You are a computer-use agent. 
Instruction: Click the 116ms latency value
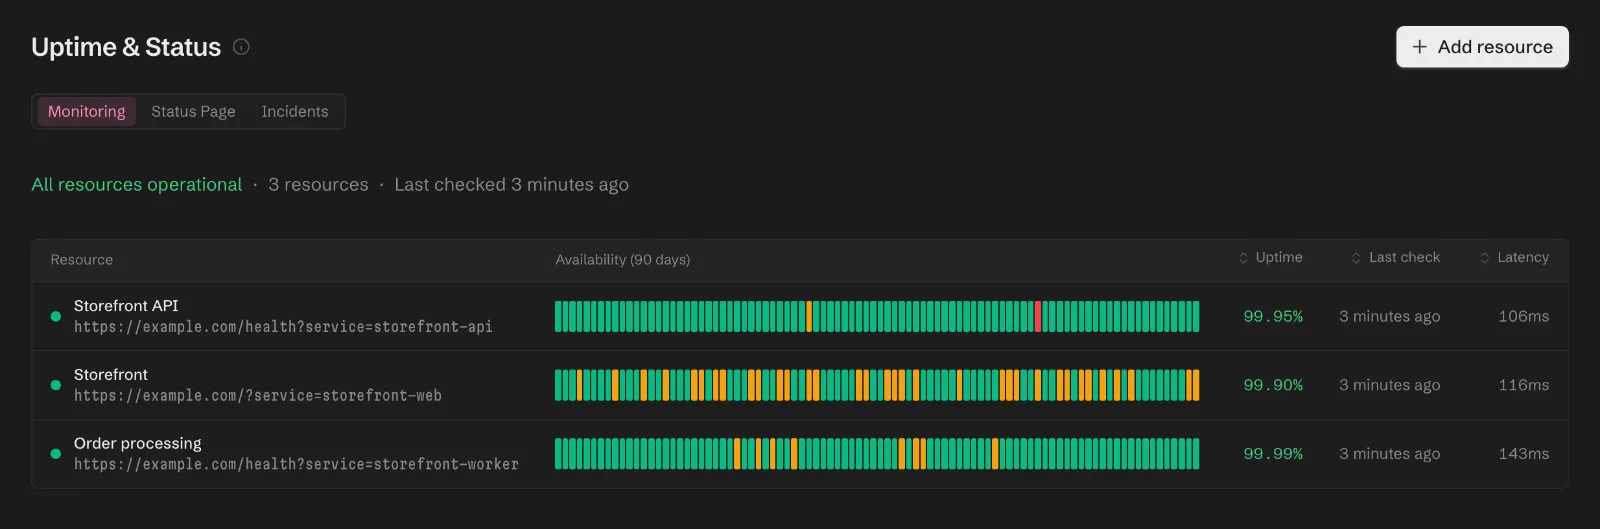[x=1523, y=385]
